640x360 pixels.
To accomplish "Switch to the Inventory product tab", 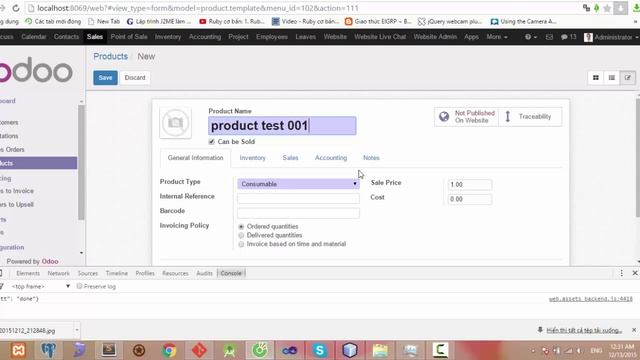I will point(252,158).
